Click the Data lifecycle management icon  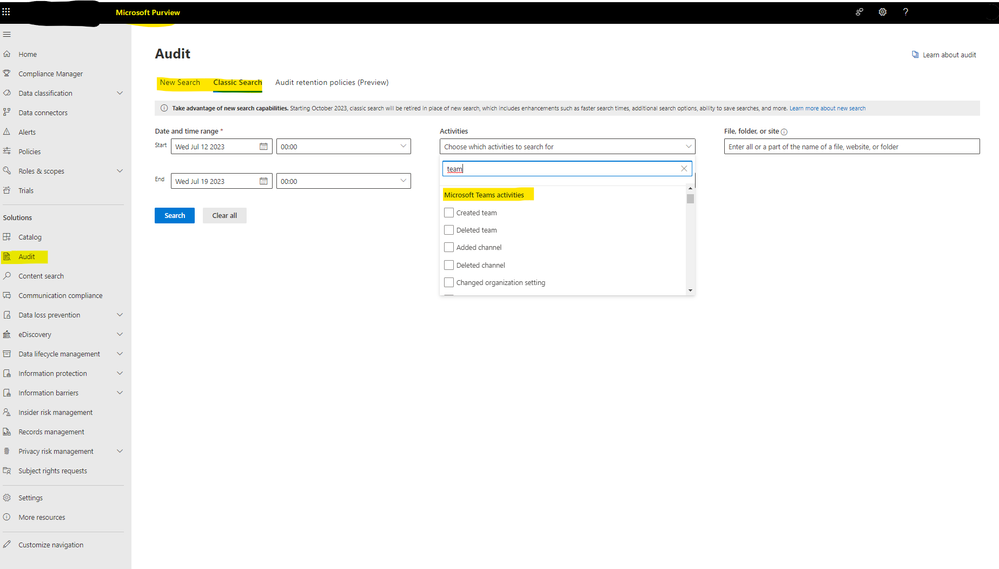[x=7, y=354]
